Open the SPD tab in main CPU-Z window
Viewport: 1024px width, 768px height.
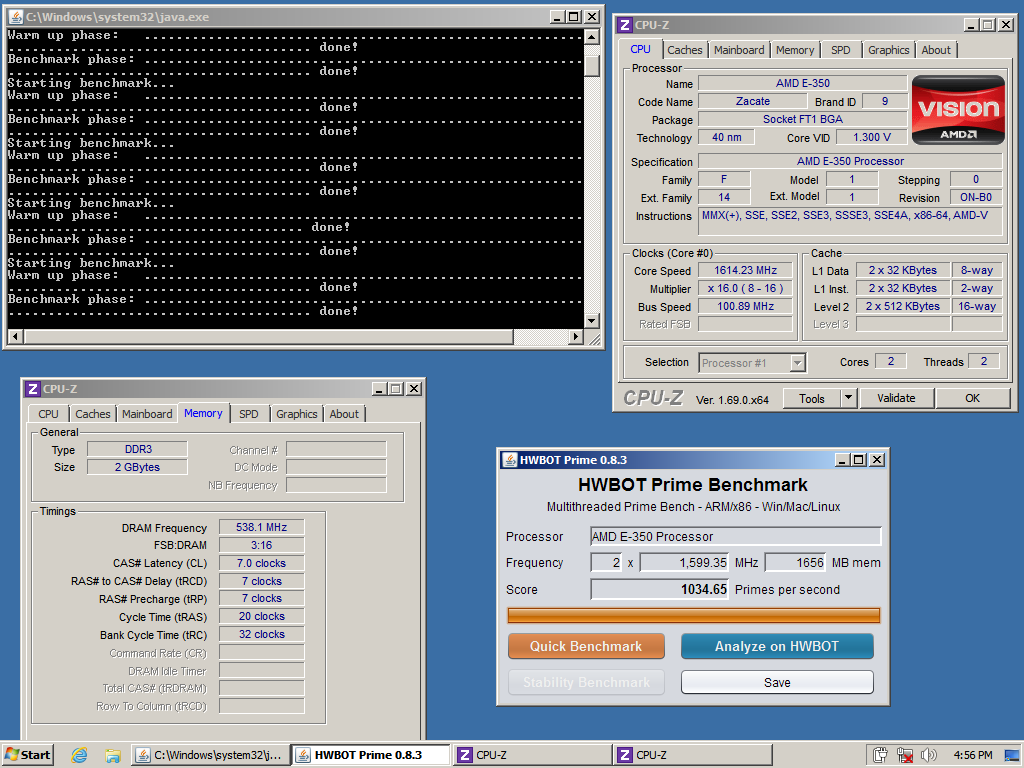tap(840, 50)
